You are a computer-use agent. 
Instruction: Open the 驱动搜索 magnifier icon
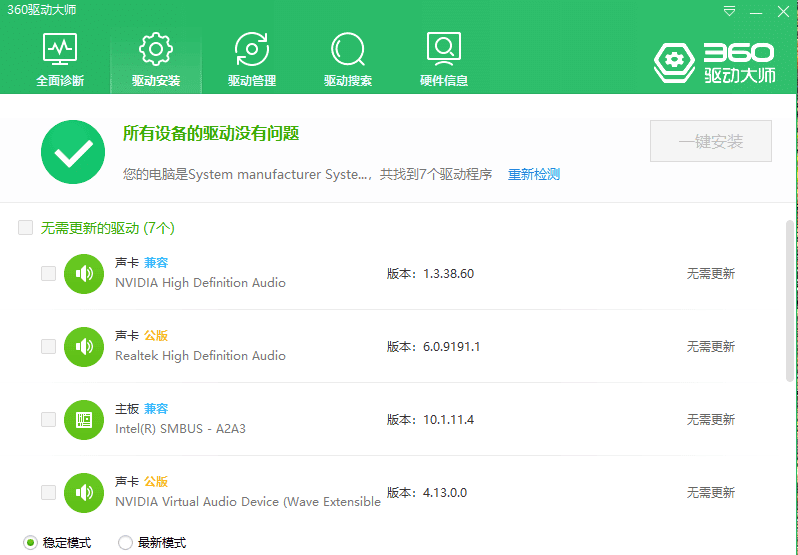tap(348, 49)
